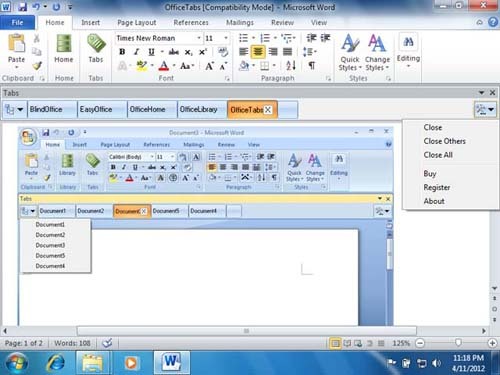Click the Decrease Indent icon
The height and width of the screenshot is (375, 500).
[311, 38]
